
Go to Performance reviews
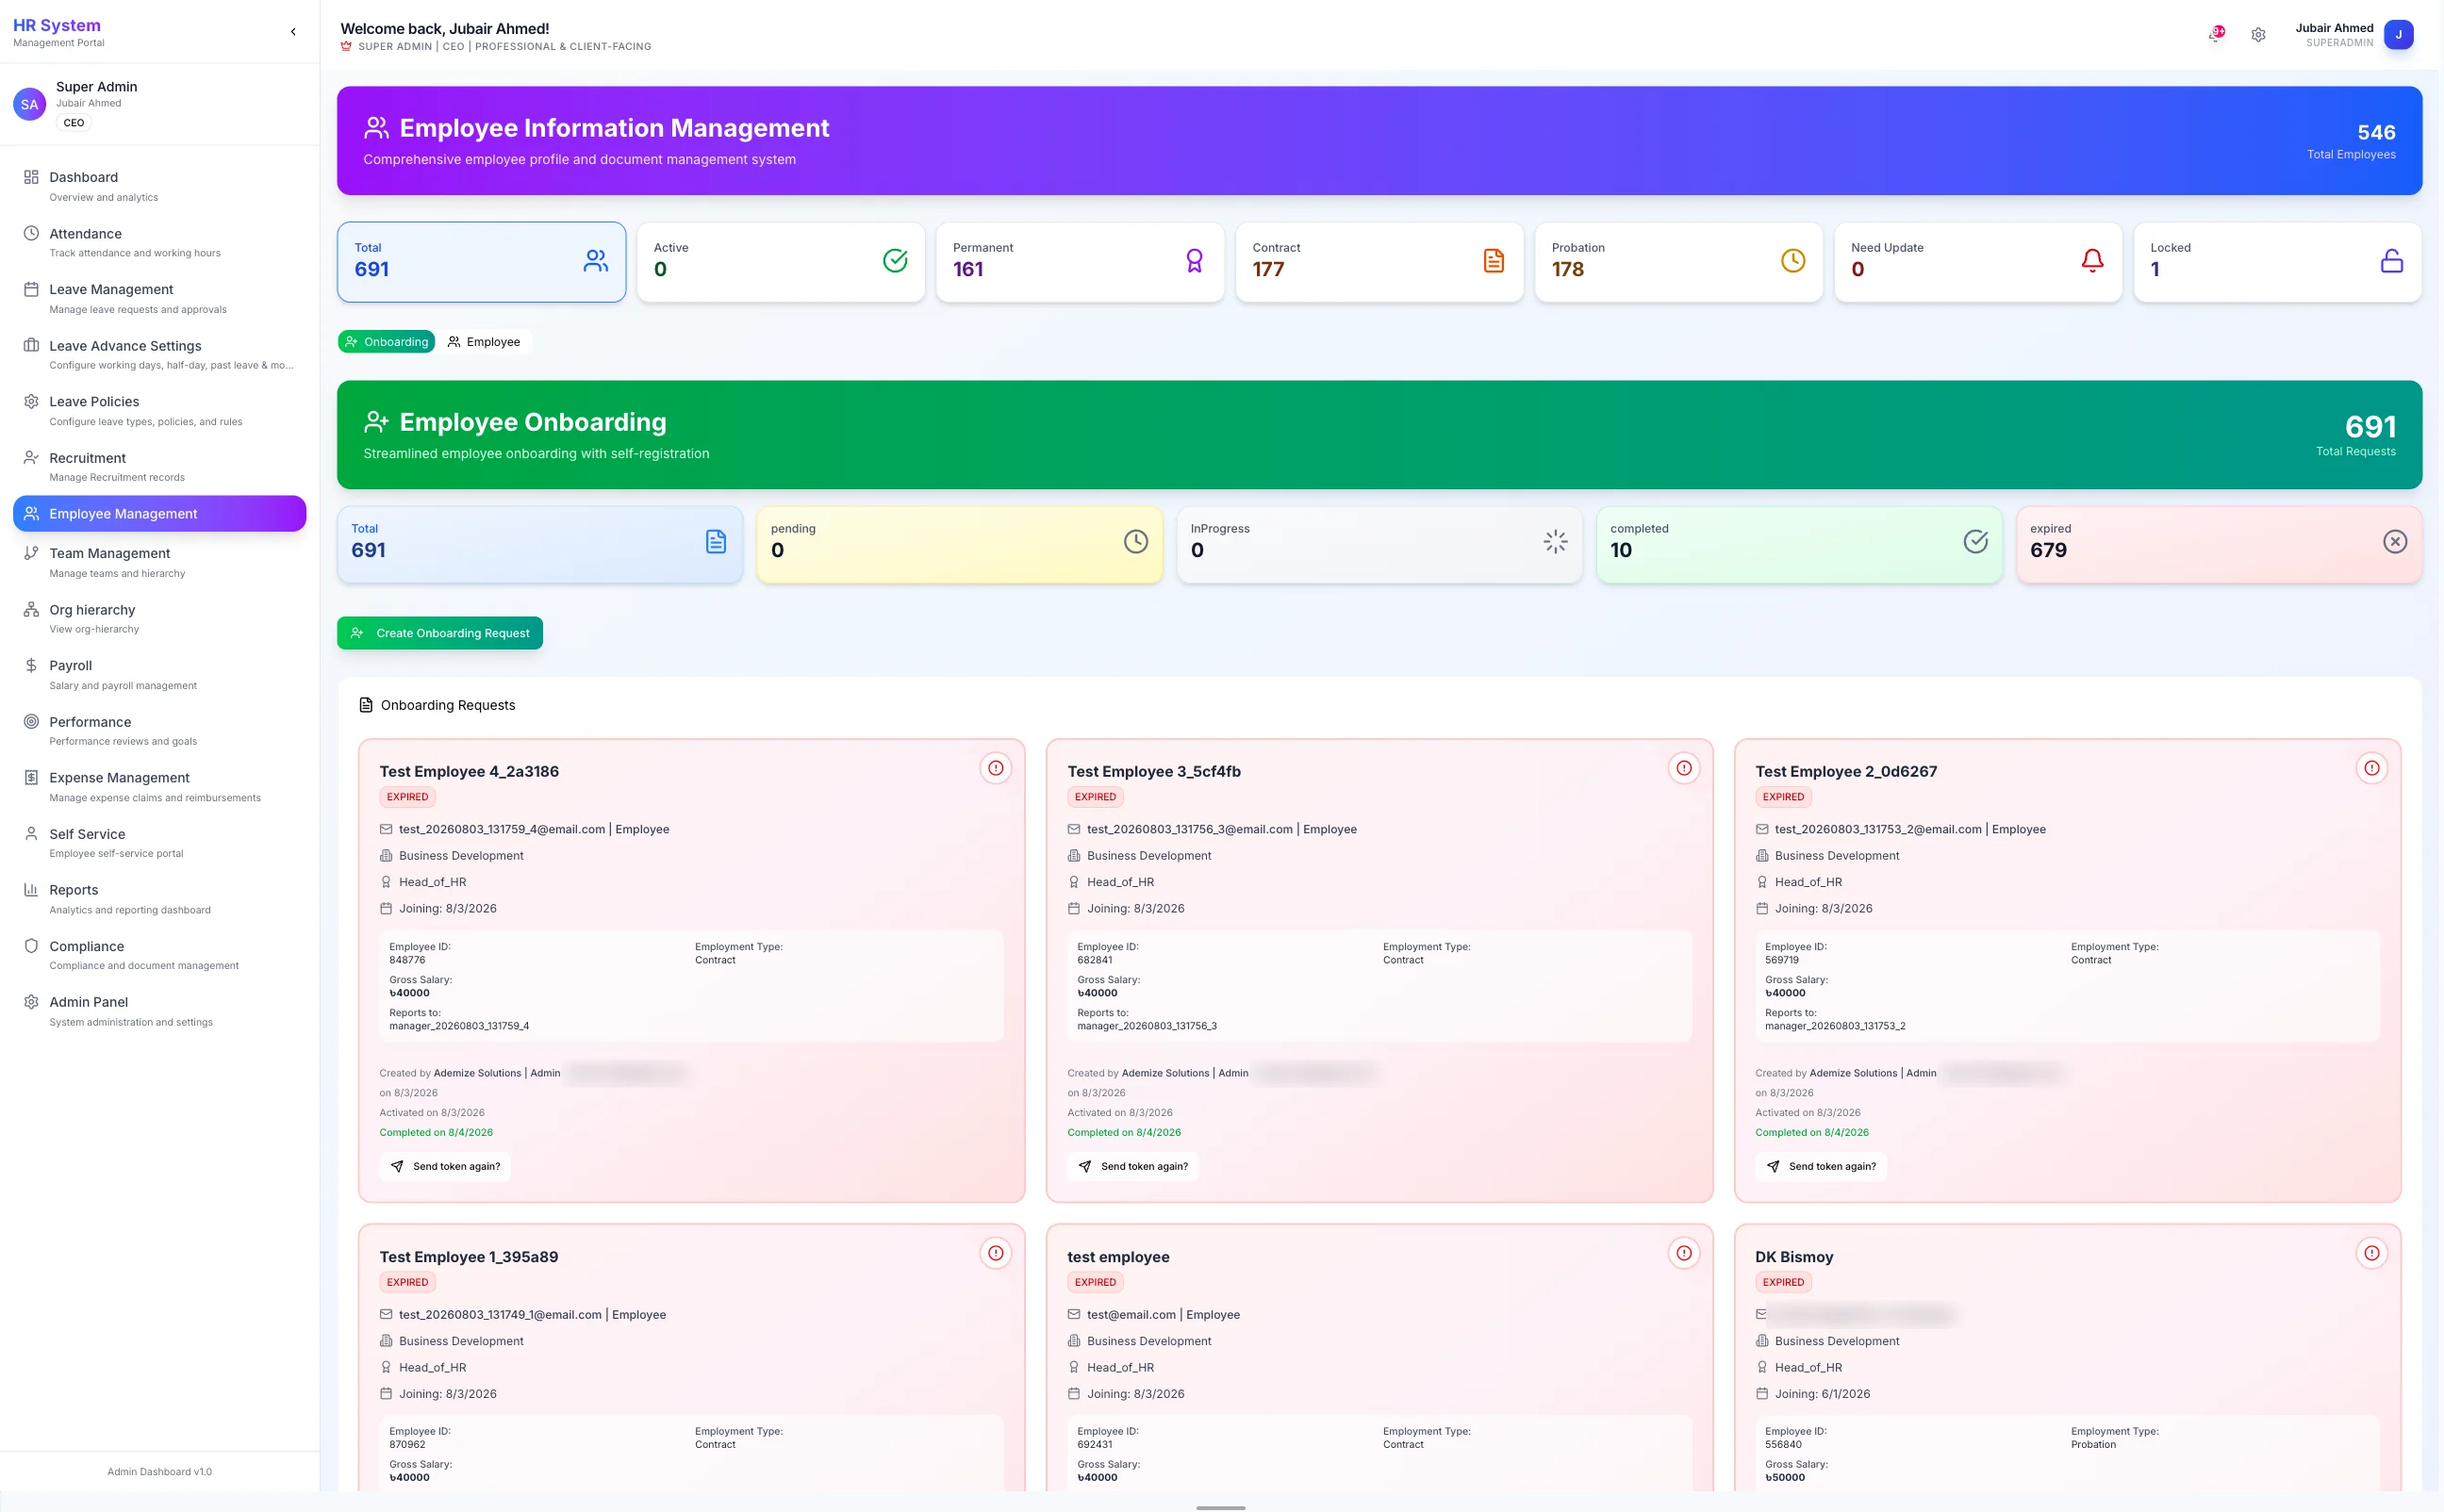pyautogui.click(x=160, y=730)
